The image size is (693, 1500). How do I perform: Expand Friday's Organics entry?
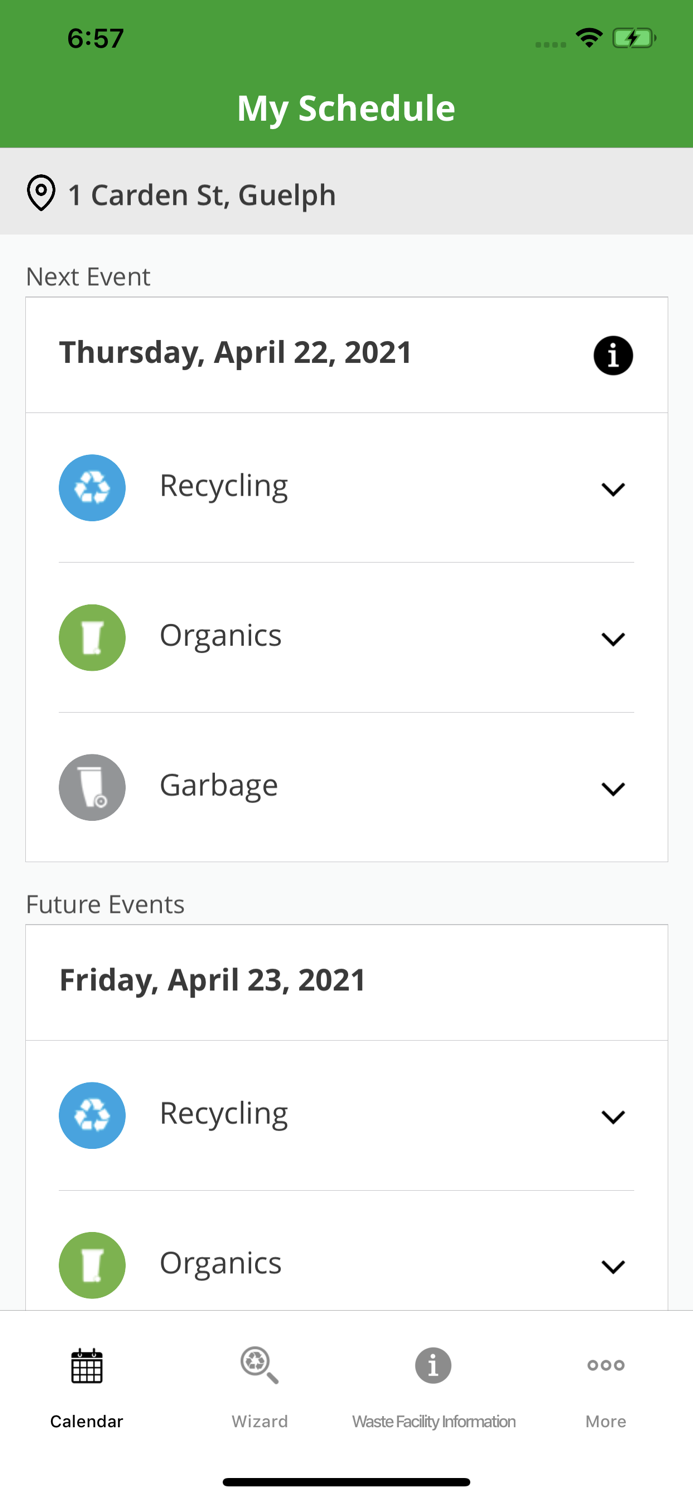(x=614, y=1266)
